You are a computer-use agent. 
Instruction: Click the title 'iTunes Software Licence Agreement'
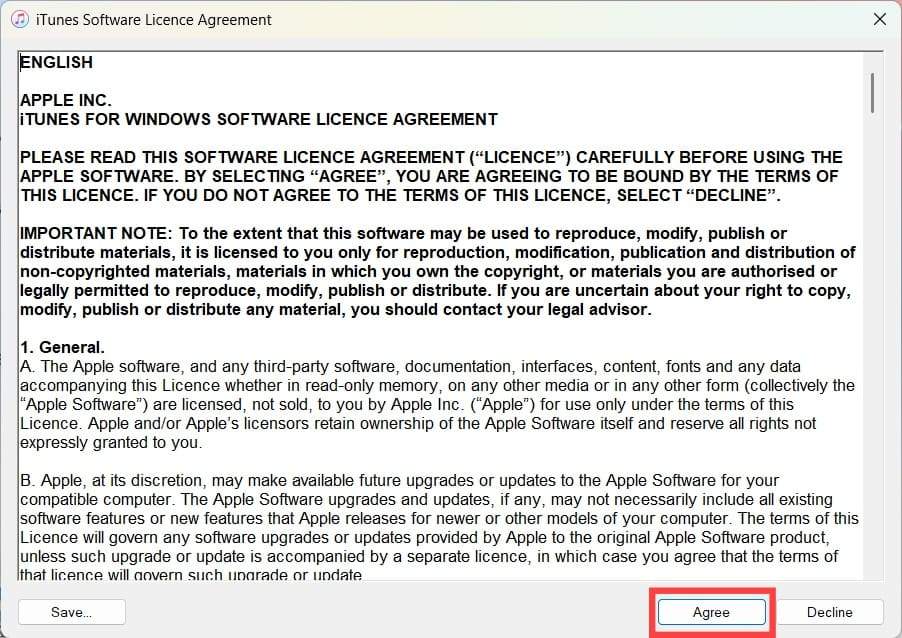tap(154, 20)
